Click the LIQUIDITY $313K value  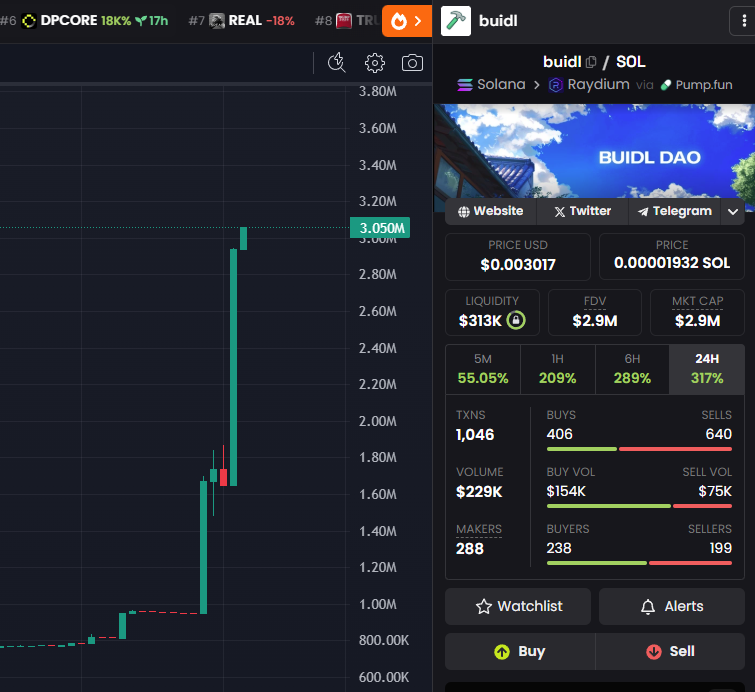coord(480,321)
